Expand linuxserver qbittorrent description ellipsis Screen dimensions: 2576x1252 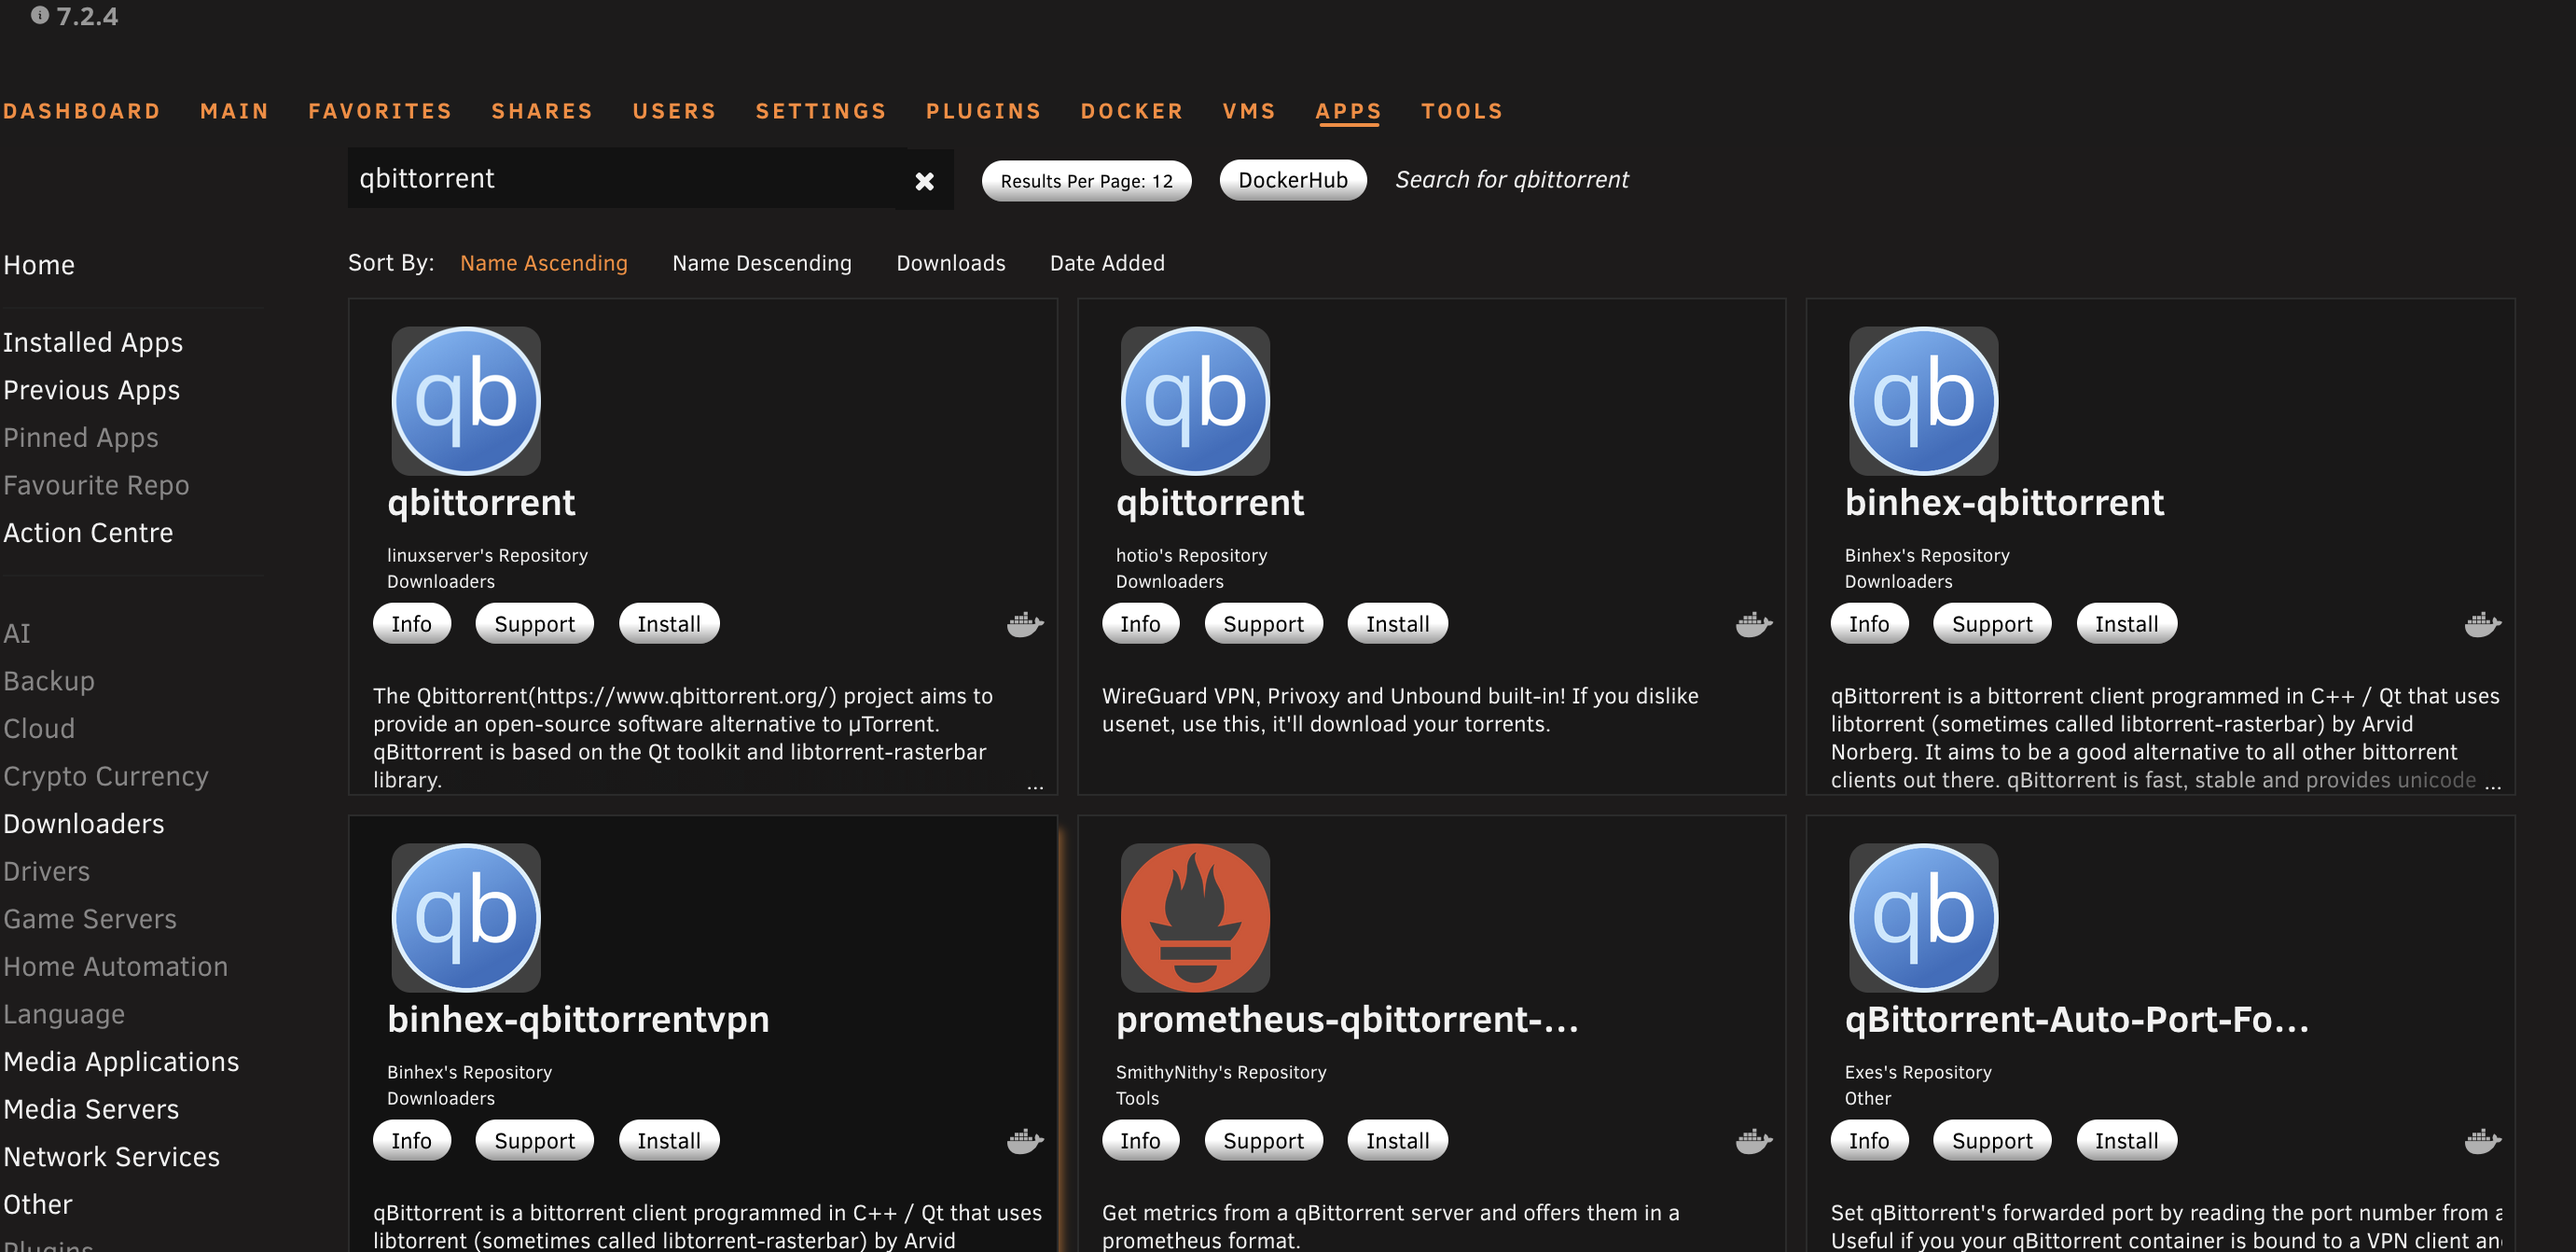[x=1035, y=786]
